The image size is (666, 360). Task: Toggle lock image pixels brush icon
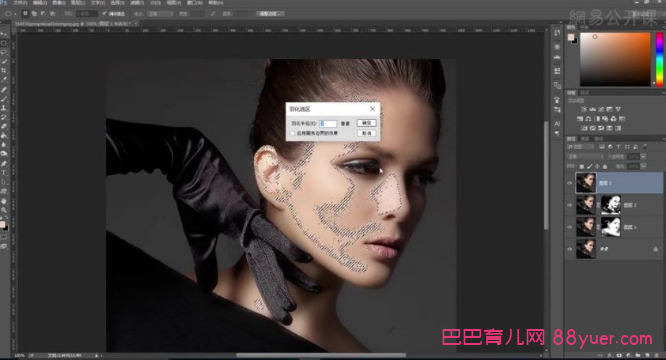click(x=590, y=166)
